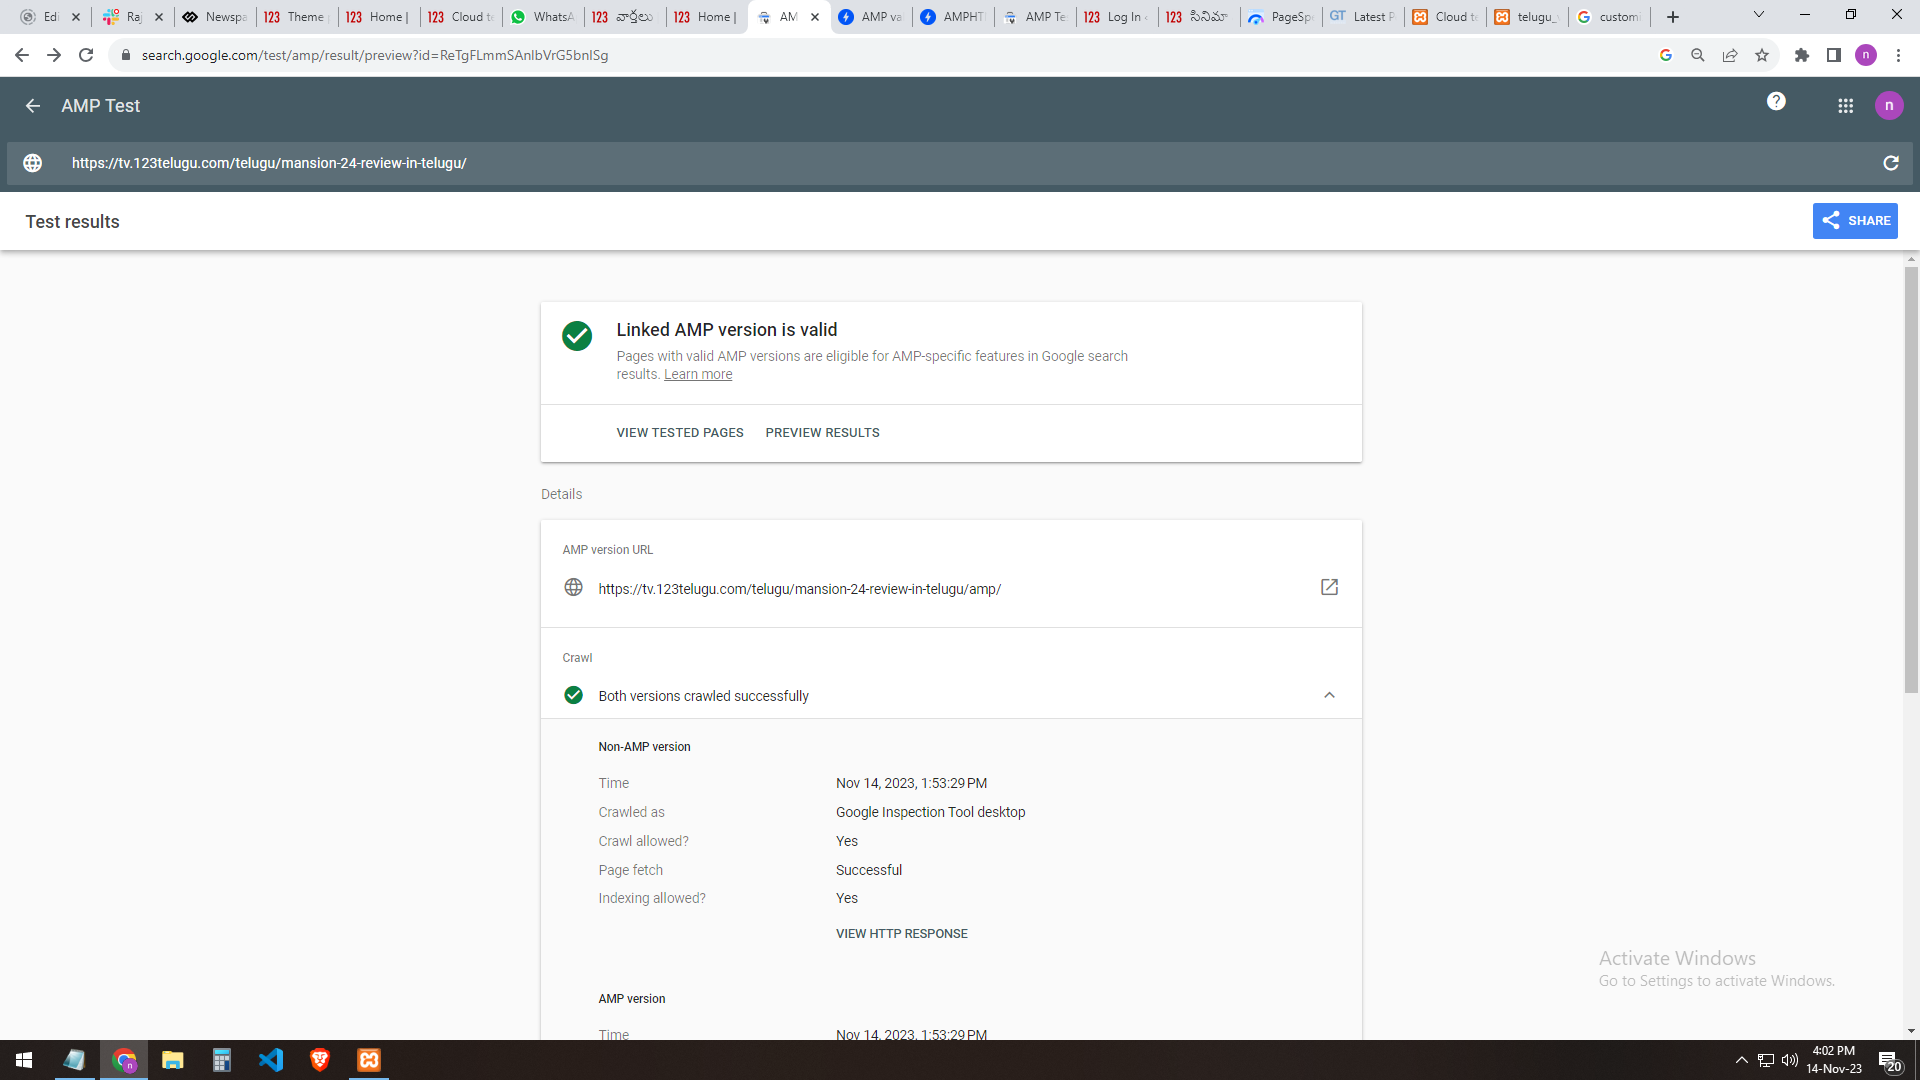1920x1080 pixels.
Task: Close the active AMP Test tab
Action: (815, 17)
